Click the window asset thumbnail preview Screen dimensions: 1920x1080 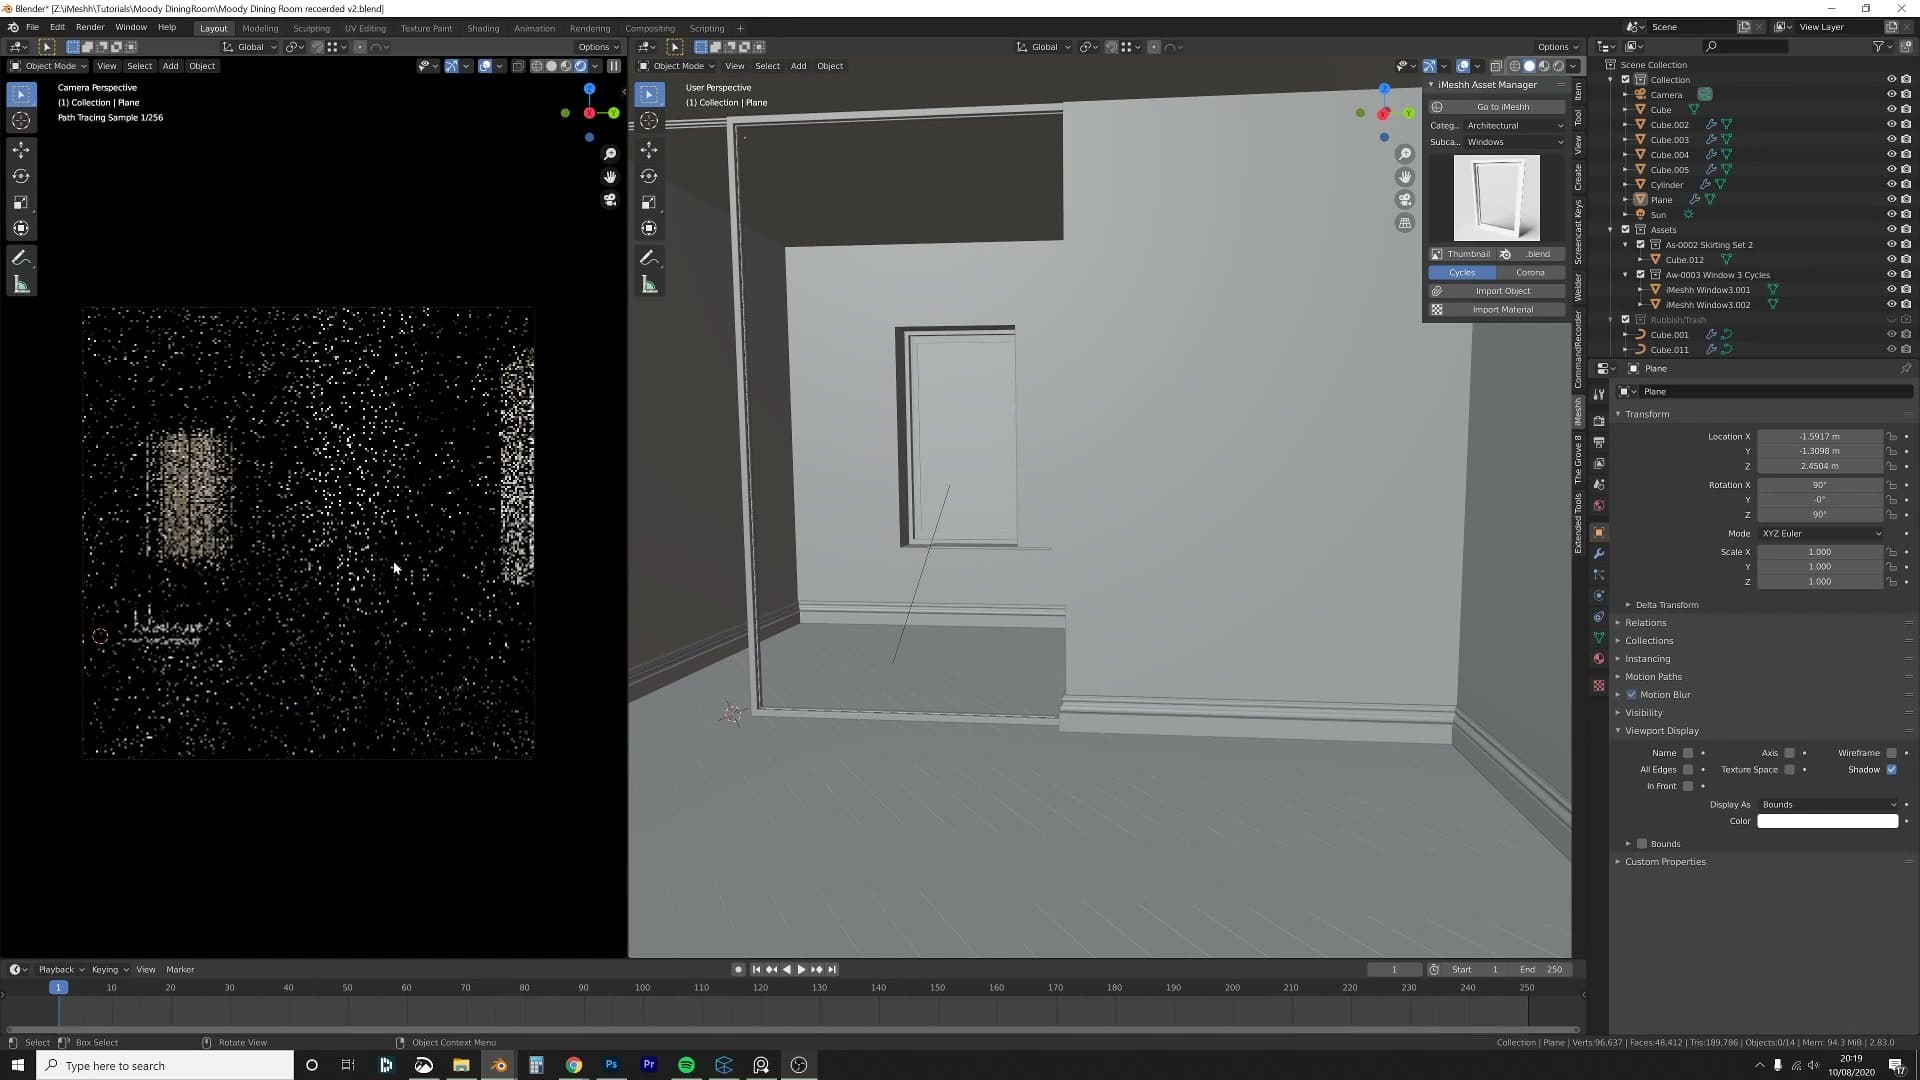click(1497, 198)
